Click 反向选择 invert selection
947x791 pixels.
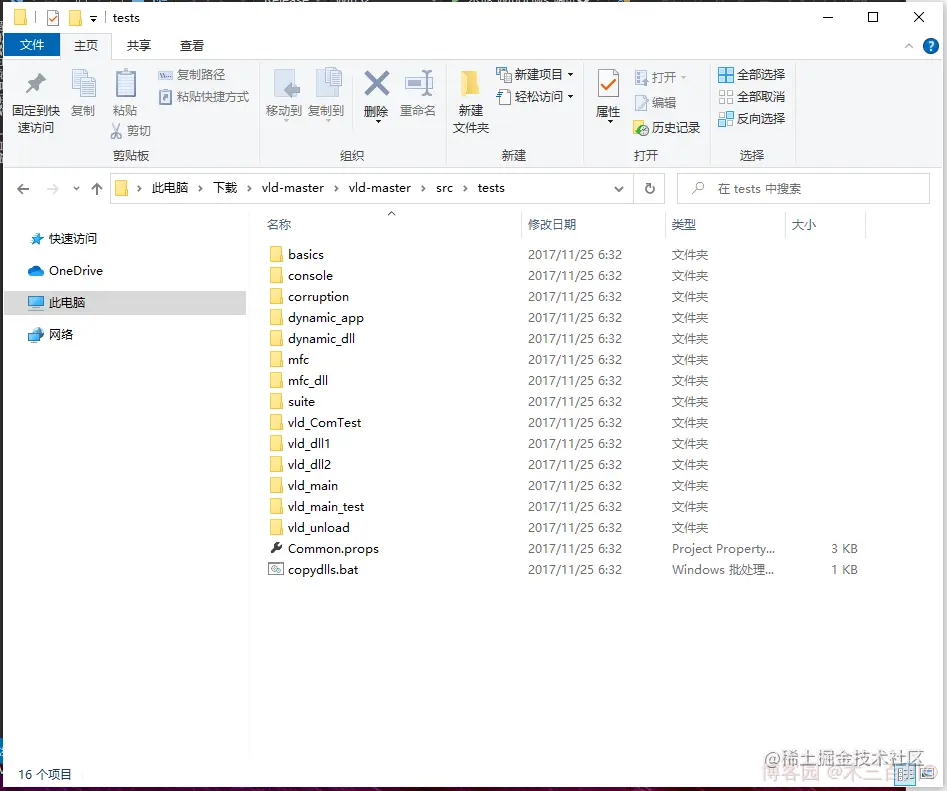(751, 118)
